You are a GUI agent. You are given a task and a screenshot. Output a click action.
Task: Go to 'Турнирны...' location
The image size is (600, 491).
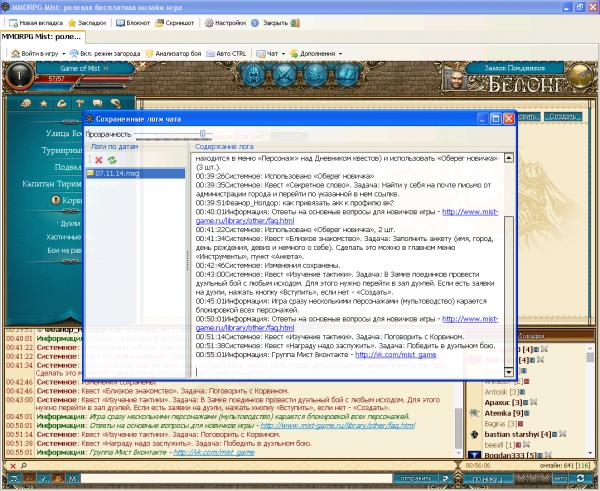(62, 150)
